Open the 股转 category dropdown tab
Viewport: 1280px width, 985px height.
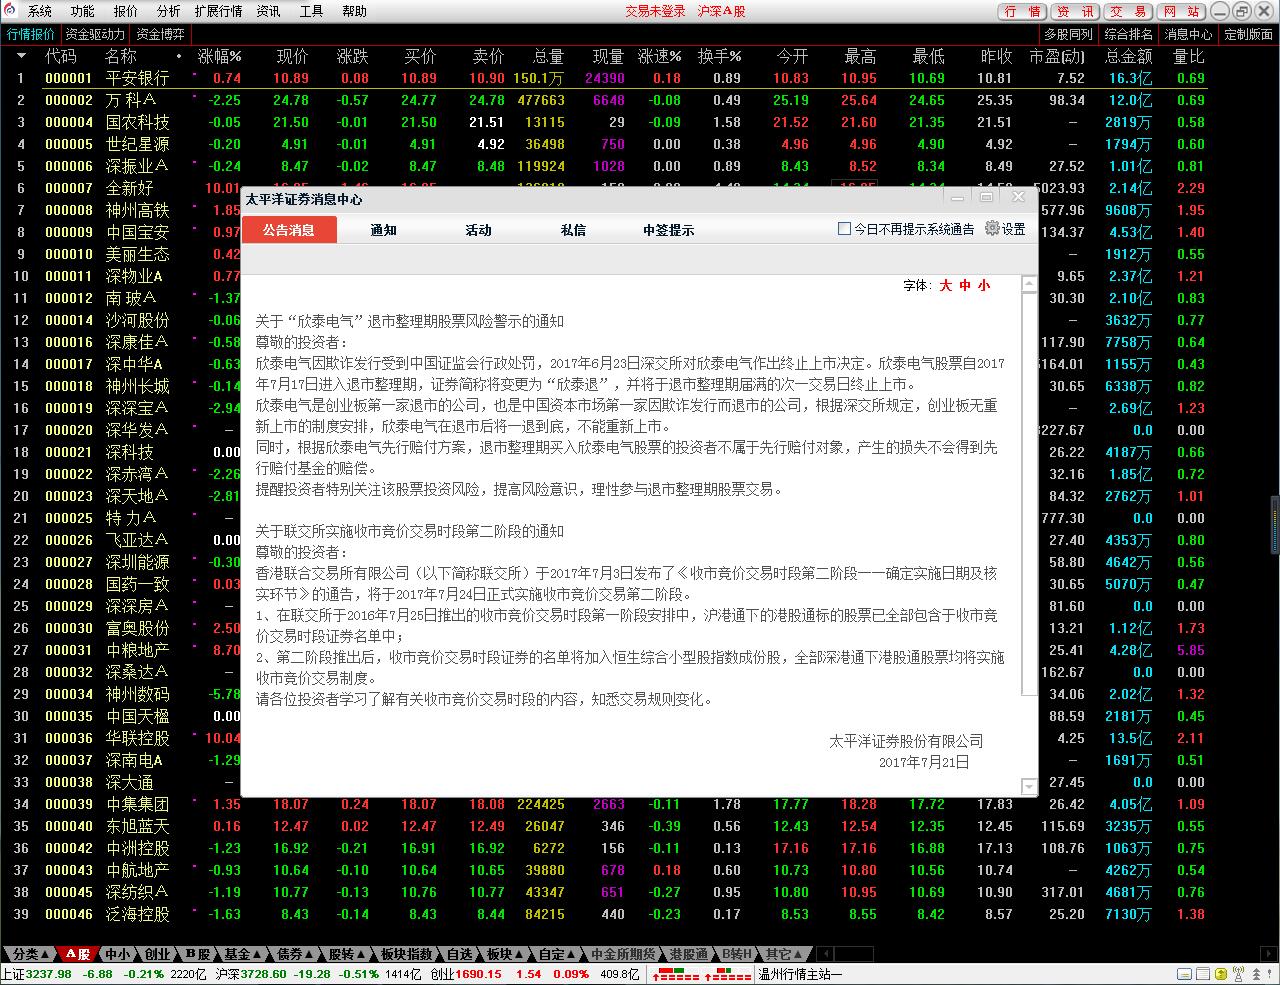point(348,954)
